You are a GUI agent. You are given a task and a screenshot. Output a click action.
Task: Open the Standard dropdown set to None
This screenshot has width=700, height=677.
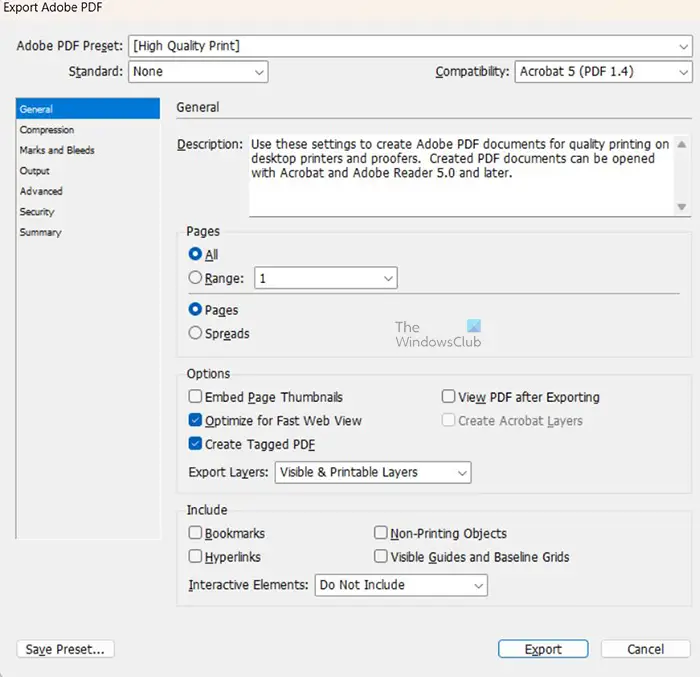[198, 72]
